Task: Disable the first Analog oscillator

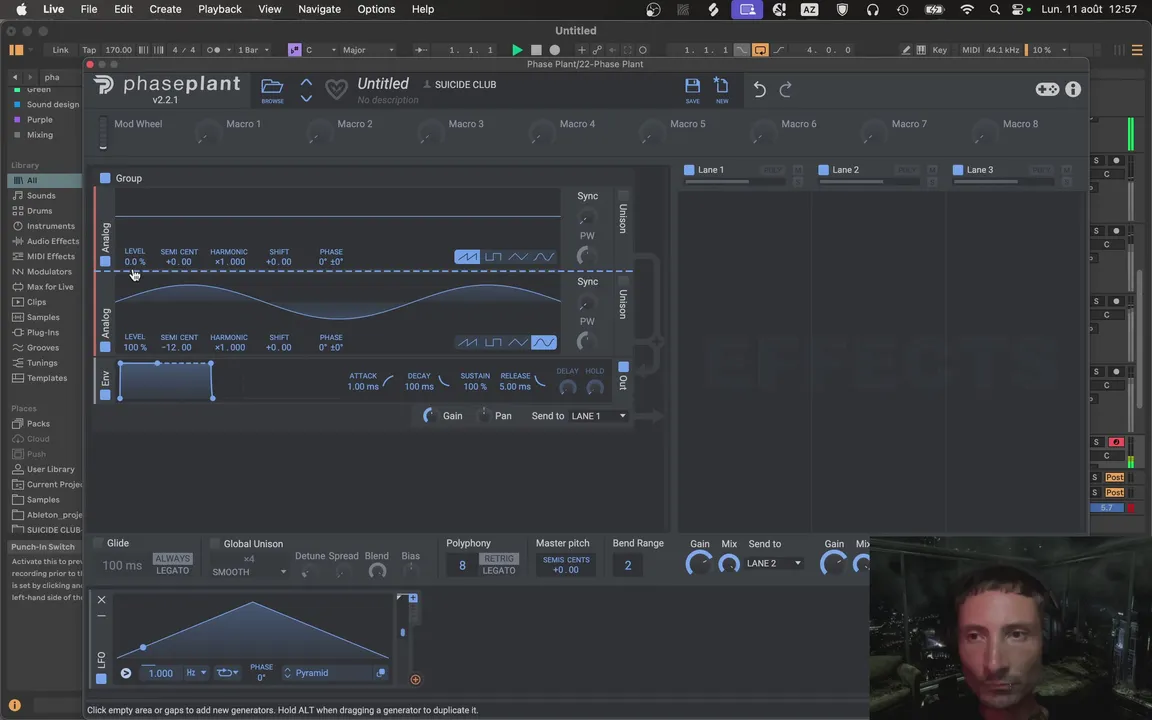Action: (105, 262)
